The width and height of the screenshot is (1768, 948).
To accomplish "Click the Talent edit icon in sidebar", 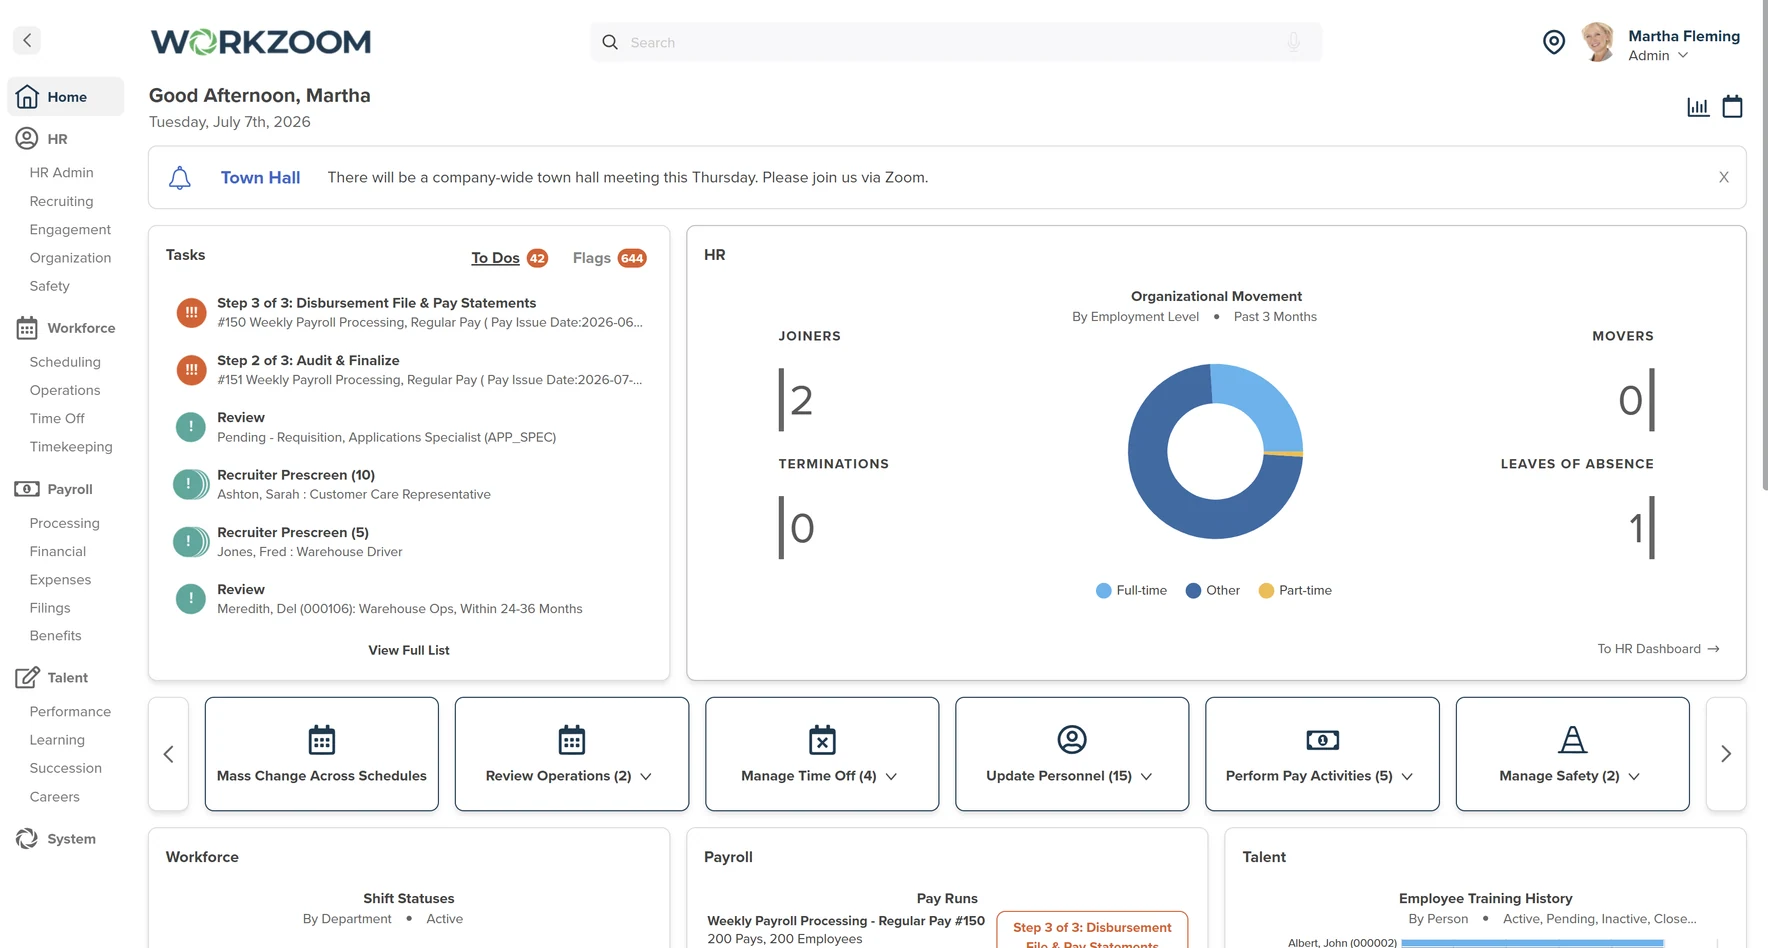I will 27,677.
